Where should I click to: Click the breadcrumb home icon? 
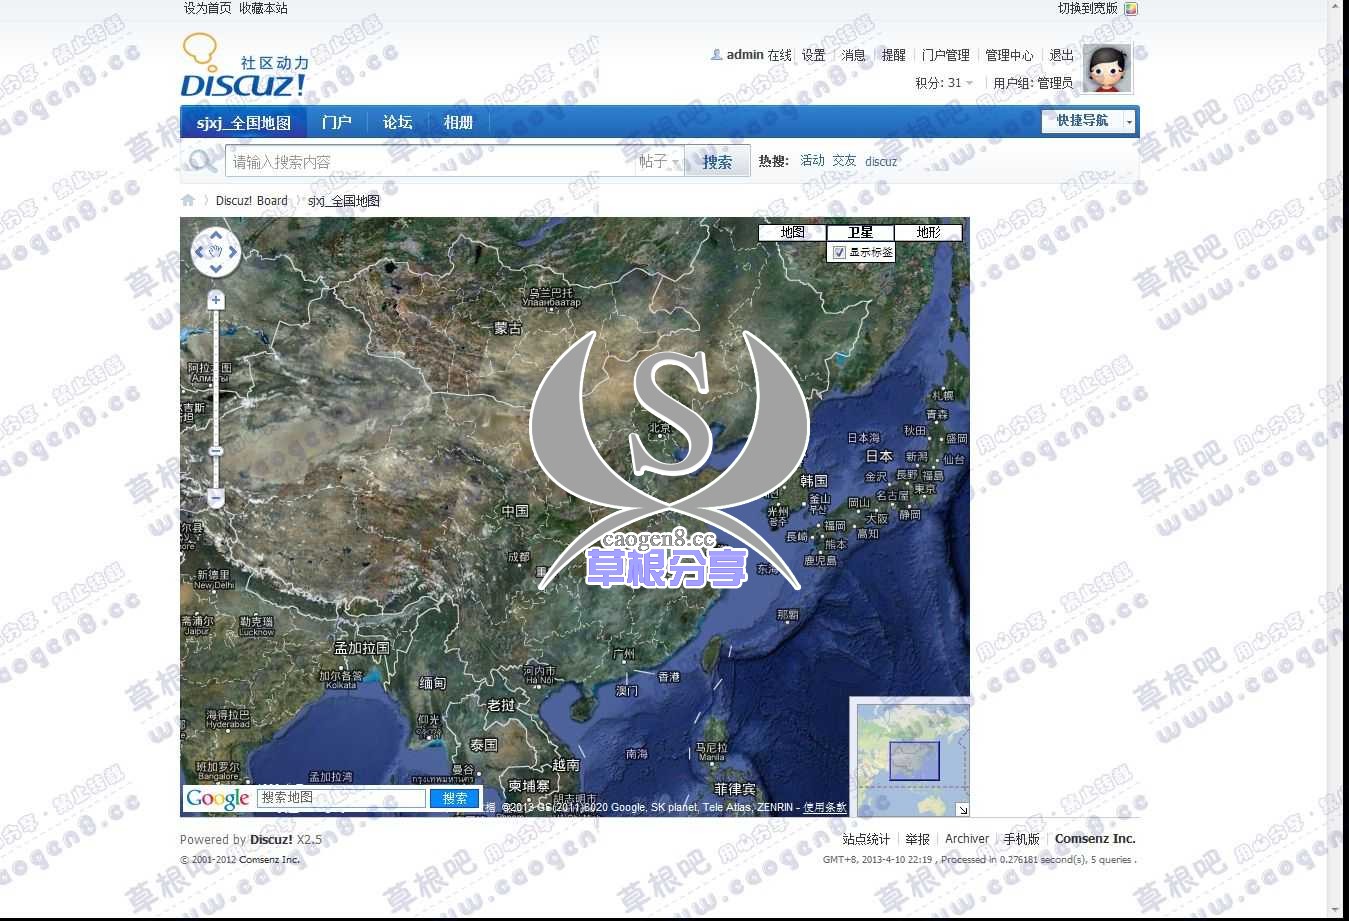[188, 200]
